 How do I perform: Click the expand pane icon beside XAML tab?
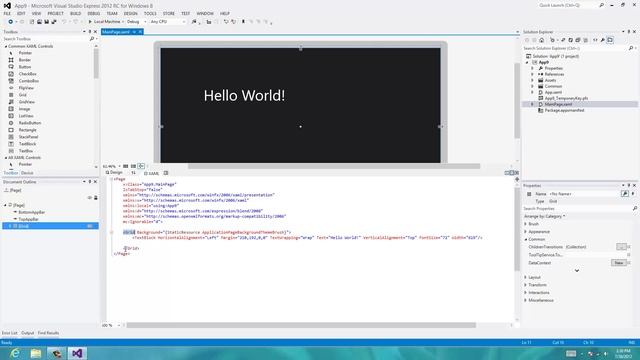[x=166, y=173]
